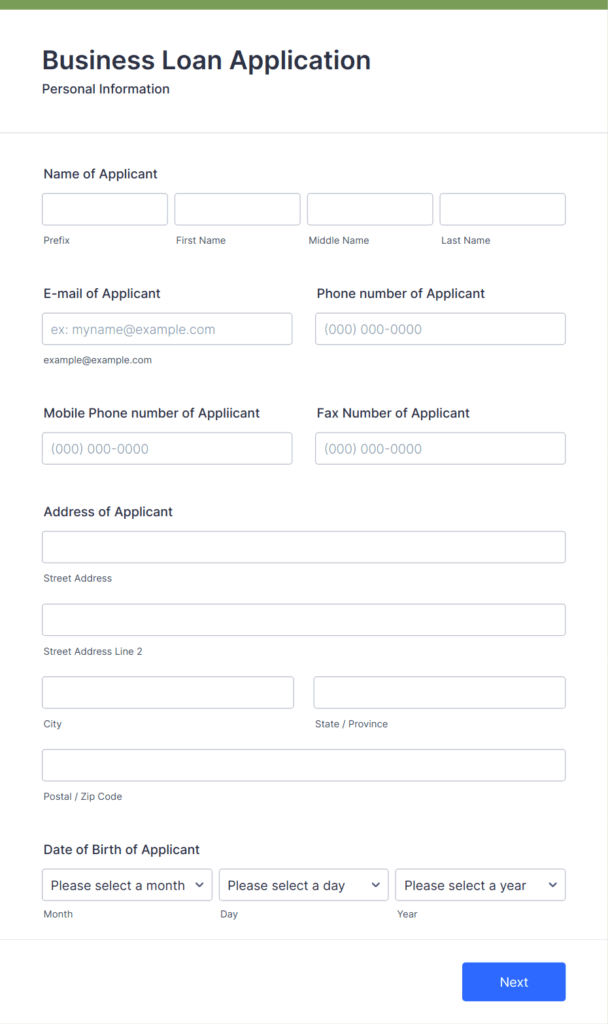Click the Prefix name field
Screen dimensions: 608x1024
[105, 209]
